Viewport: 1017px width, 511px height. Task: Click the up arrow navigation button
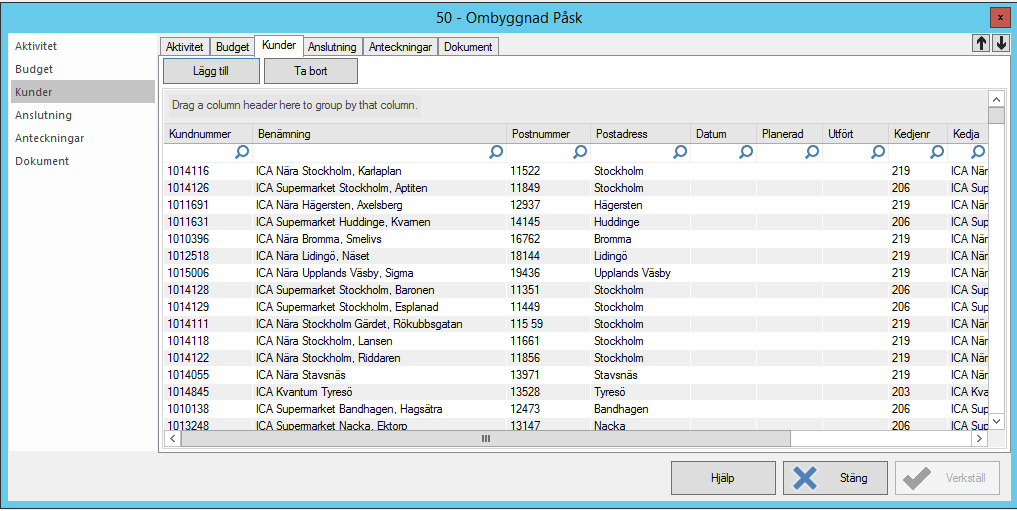(981, 43)
